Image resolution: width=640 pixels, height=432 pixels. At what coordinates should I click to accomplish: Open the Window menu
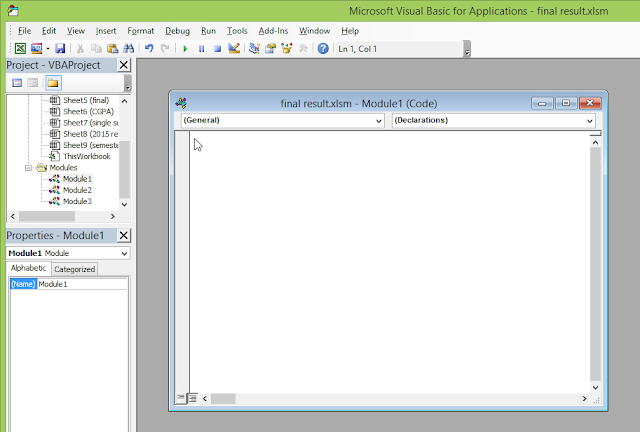pyautogui.click(x=314, y=31)
